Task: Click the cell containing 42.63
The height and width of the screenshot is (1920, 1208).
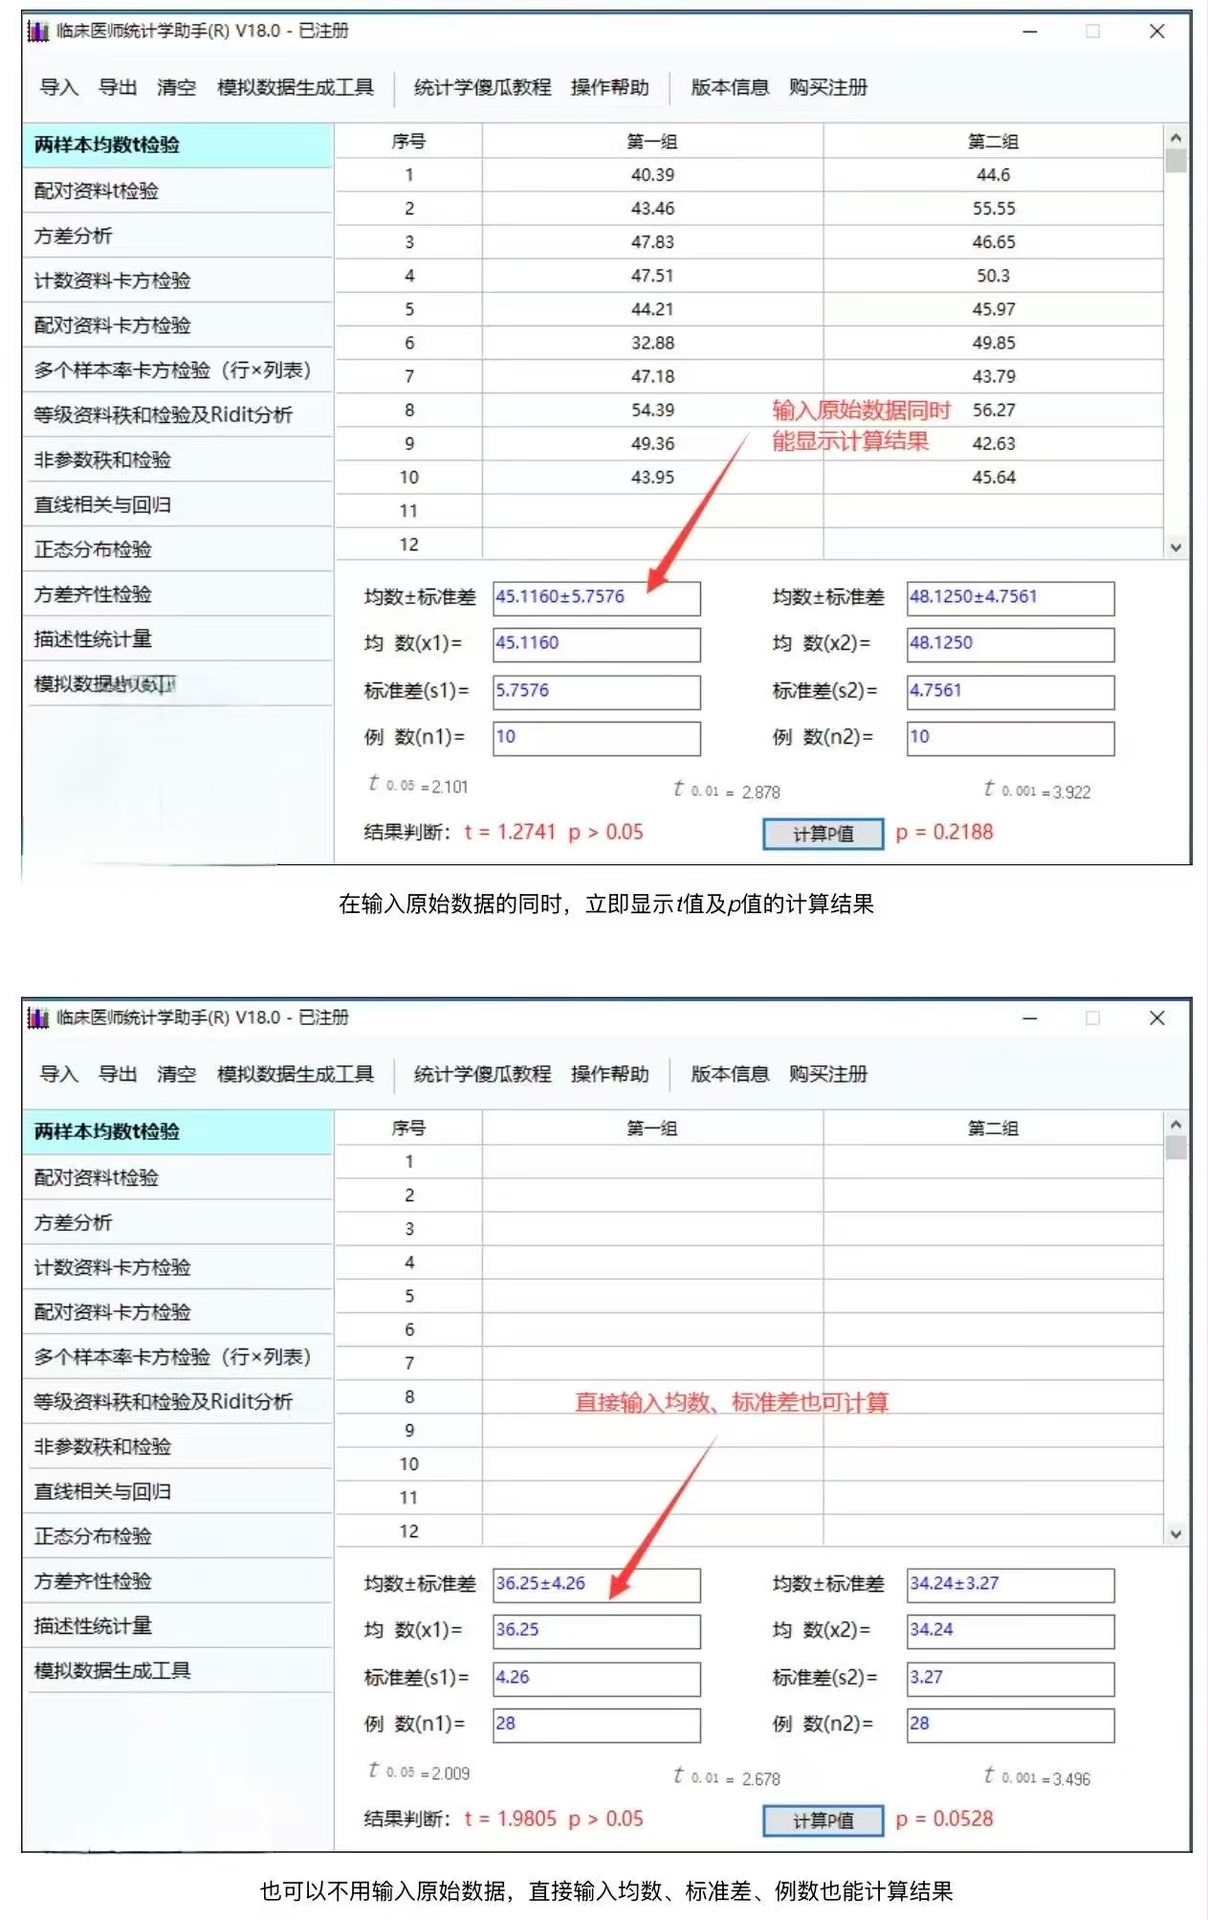Action: 993,443
